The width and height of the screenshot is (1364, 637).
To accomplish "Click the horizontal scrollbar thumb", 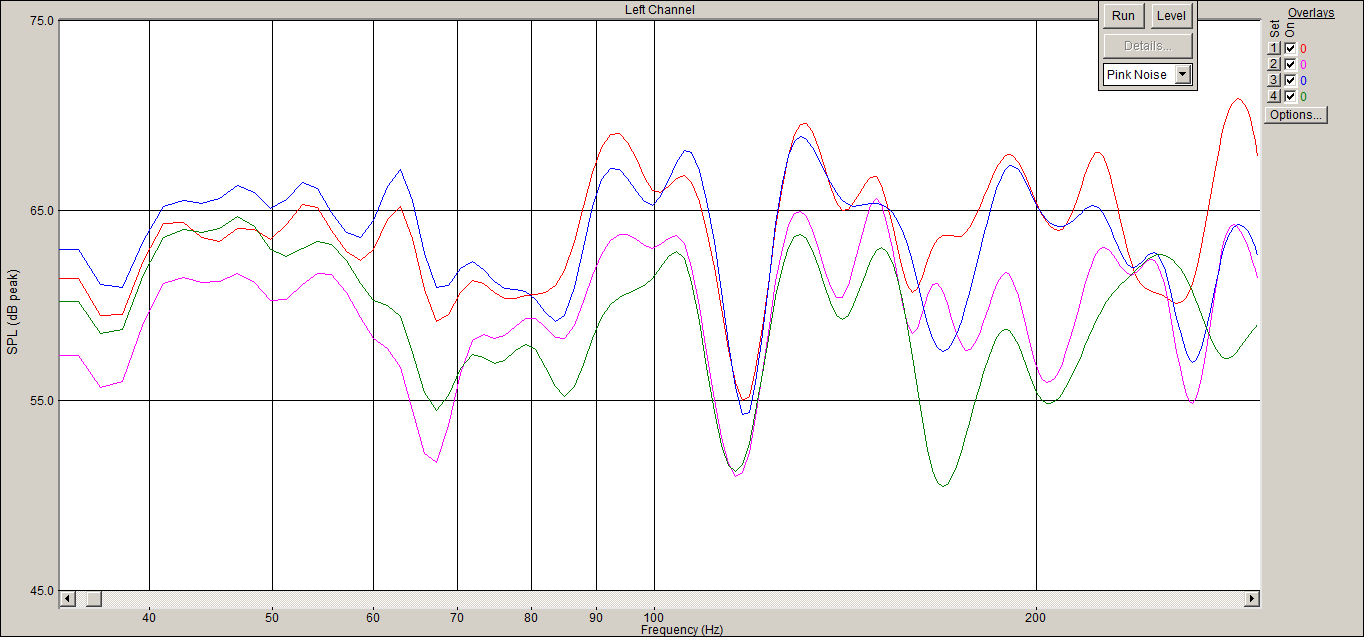I will click(93, 598).
